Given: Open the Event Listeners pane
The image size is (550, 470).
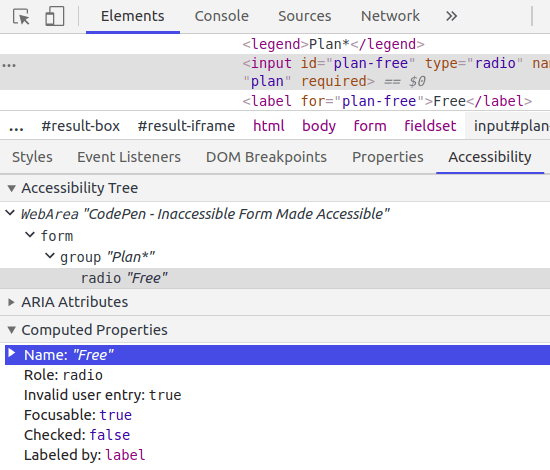Looking at the screenshot, I should [129, 157].
